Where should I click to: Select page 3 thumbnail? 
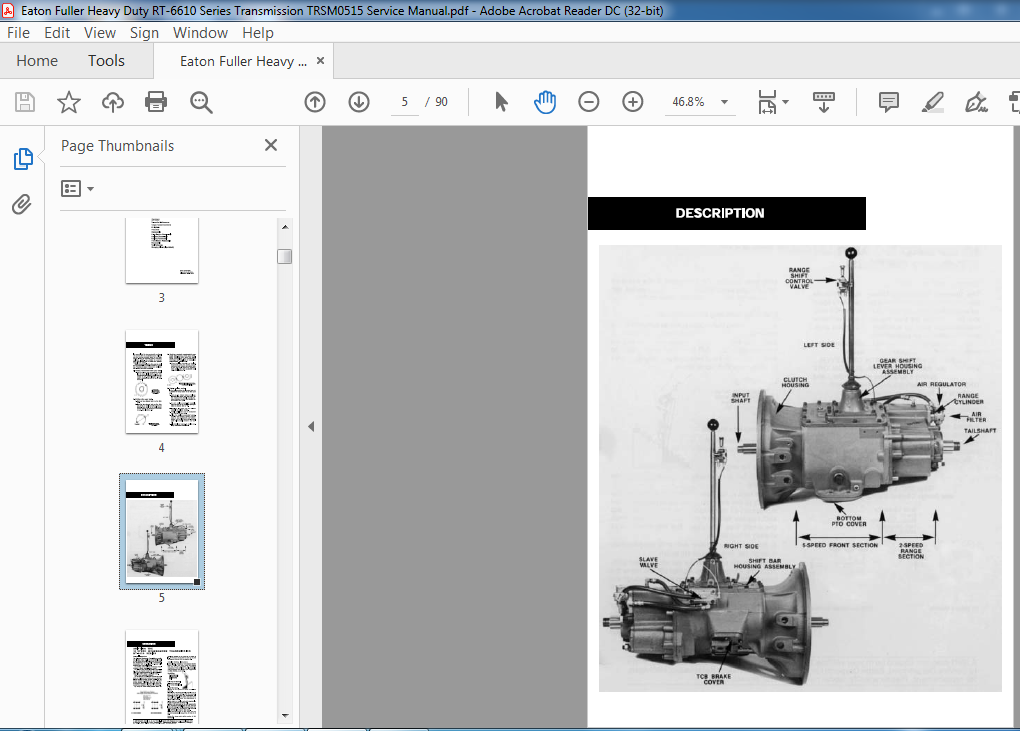162,250
